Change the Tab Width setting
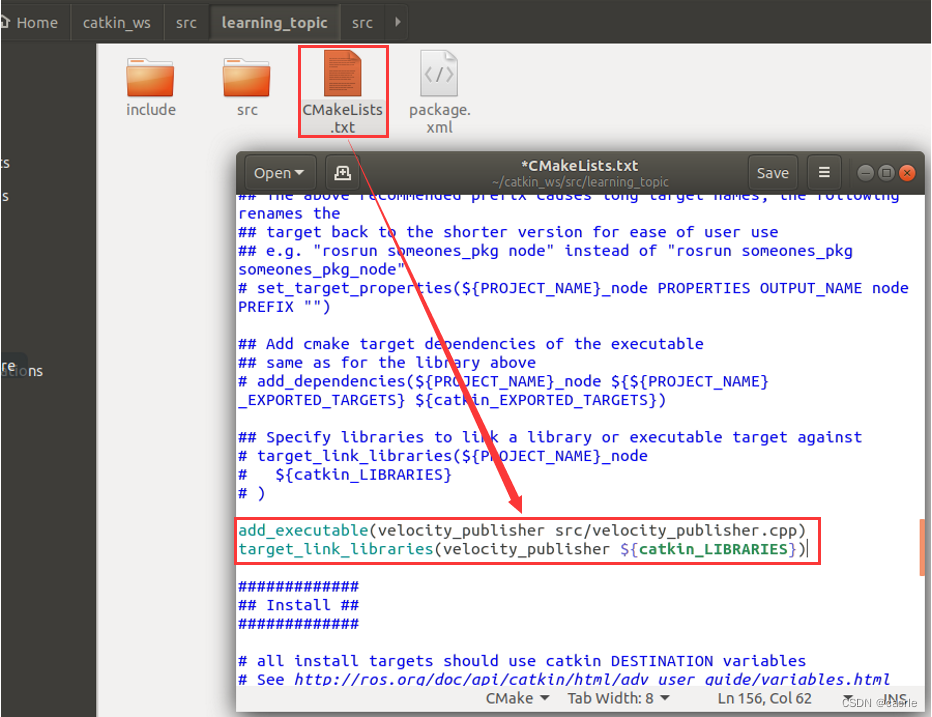The height and width of the screenshot is (717, 932). tap(618, 698)
